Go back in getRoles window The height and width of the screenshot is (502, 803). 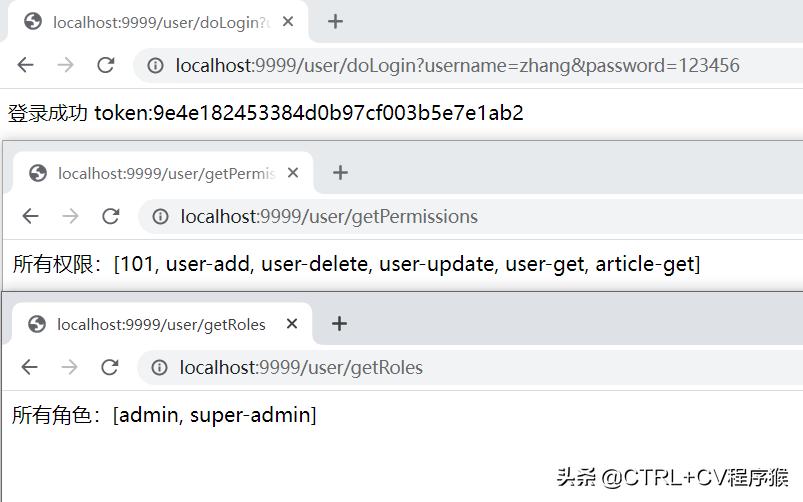[30, 367]
